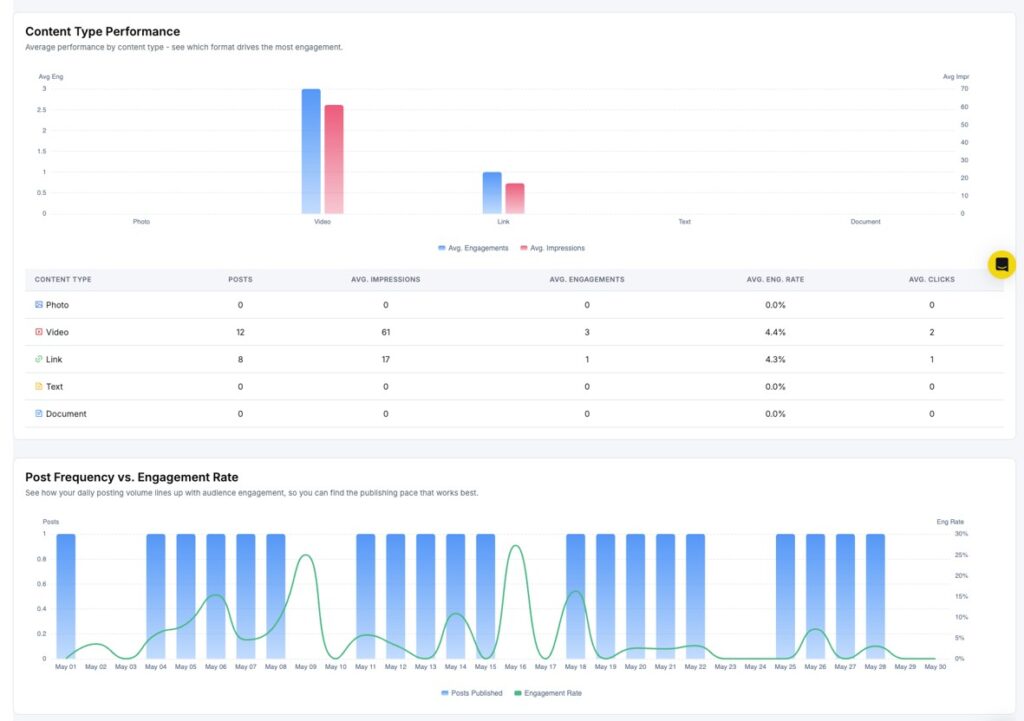Click Link engagement rate '4.3%'
Image resolution: width=1024 pixels, height=721 pixels.
coord(775,359)
